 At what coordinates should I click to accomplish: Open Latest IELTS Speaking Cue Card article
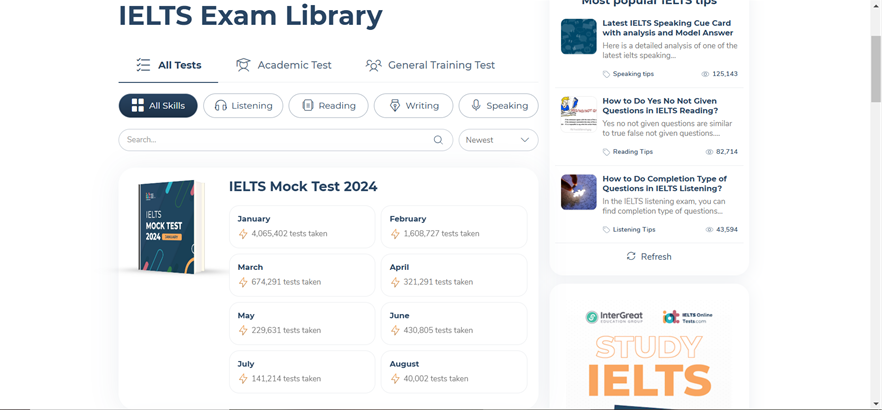pos(668,28)
